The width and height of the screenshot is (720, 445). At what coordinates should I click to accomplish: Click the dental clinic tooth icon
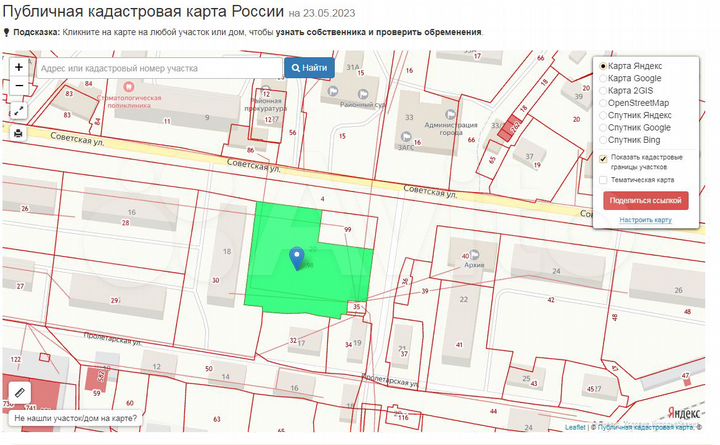point(129,86)
